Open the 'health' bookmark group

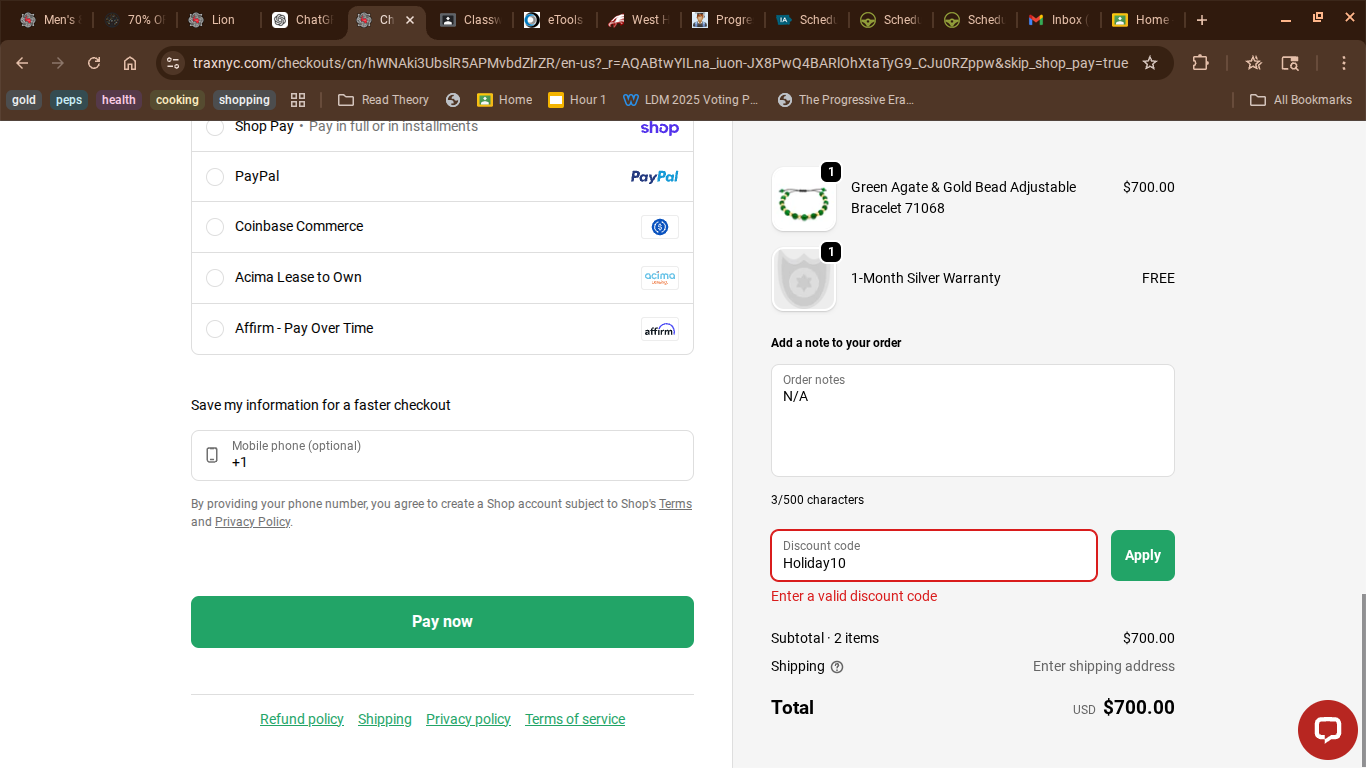119,100
